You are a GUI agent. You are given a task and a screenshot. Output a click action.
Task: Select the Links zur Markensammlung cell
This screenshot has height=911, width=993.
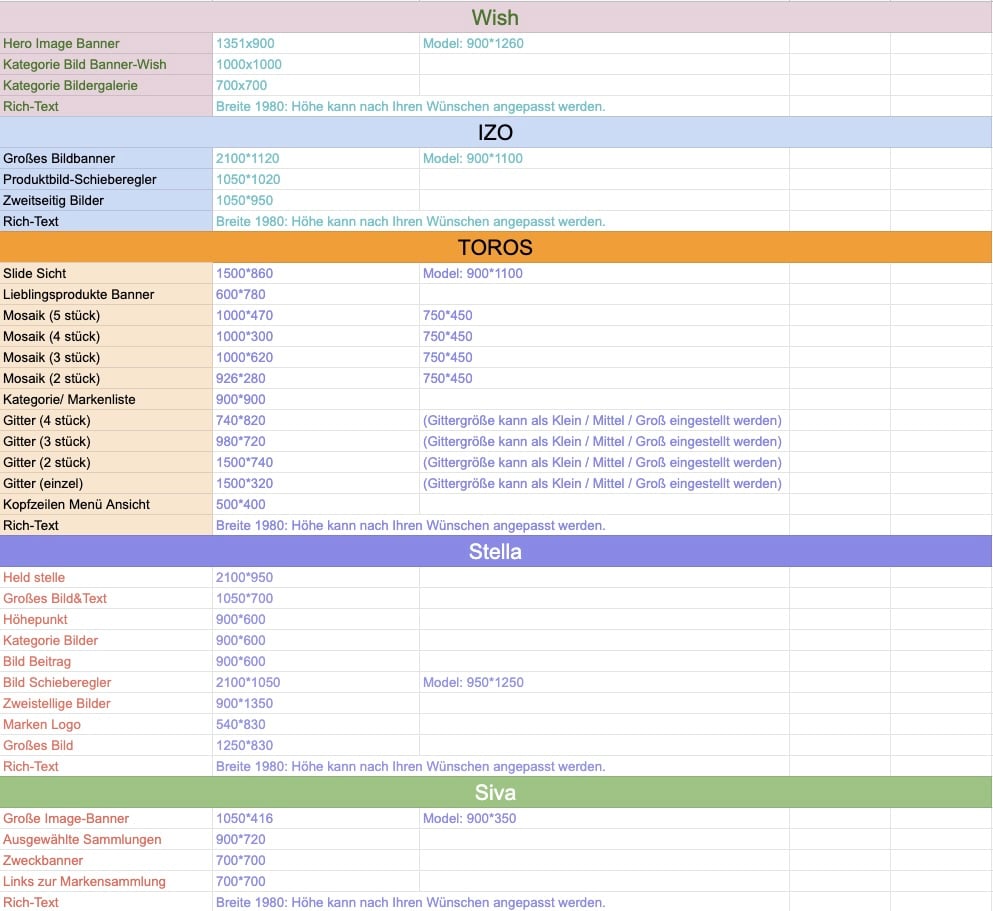coord(106,881)
